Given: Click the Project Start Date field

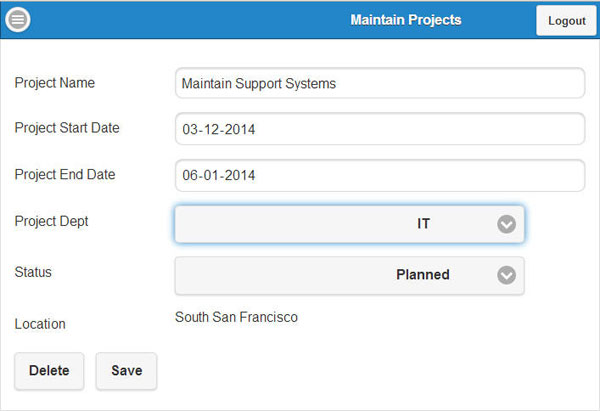Looking at the screenshot, I should tap(379, 129).
